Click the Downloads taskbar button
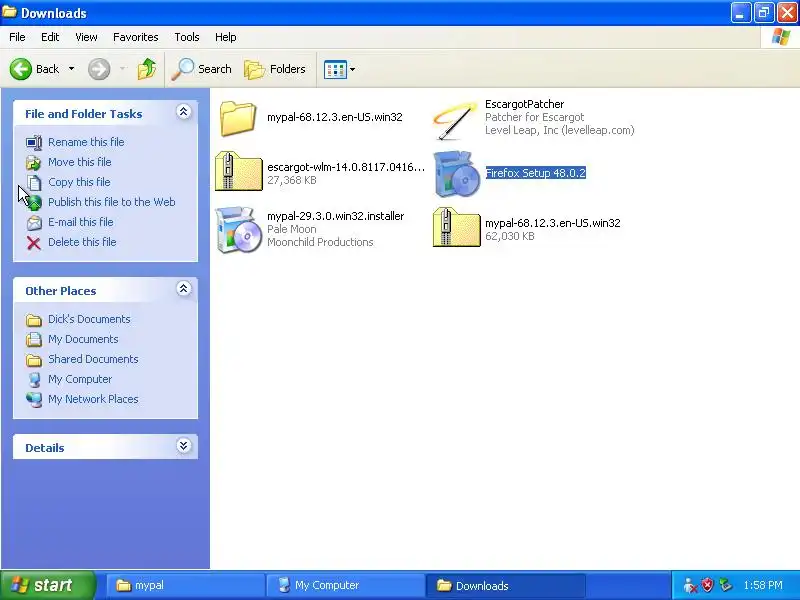This screenshot has height=600, width=800. pos(505,585)
